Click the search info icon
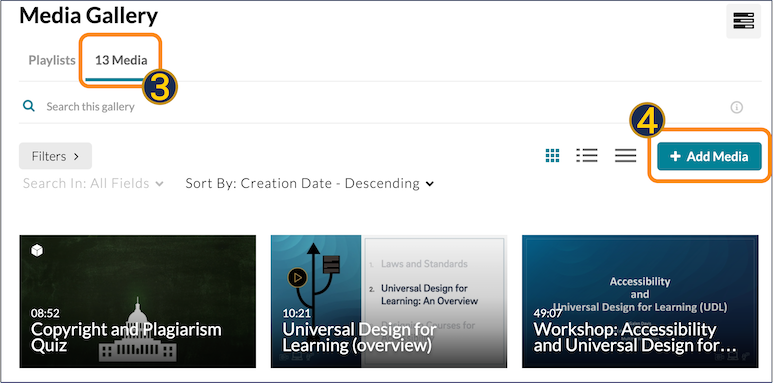This screenshot has height=383, width=773. pos(737,107)
